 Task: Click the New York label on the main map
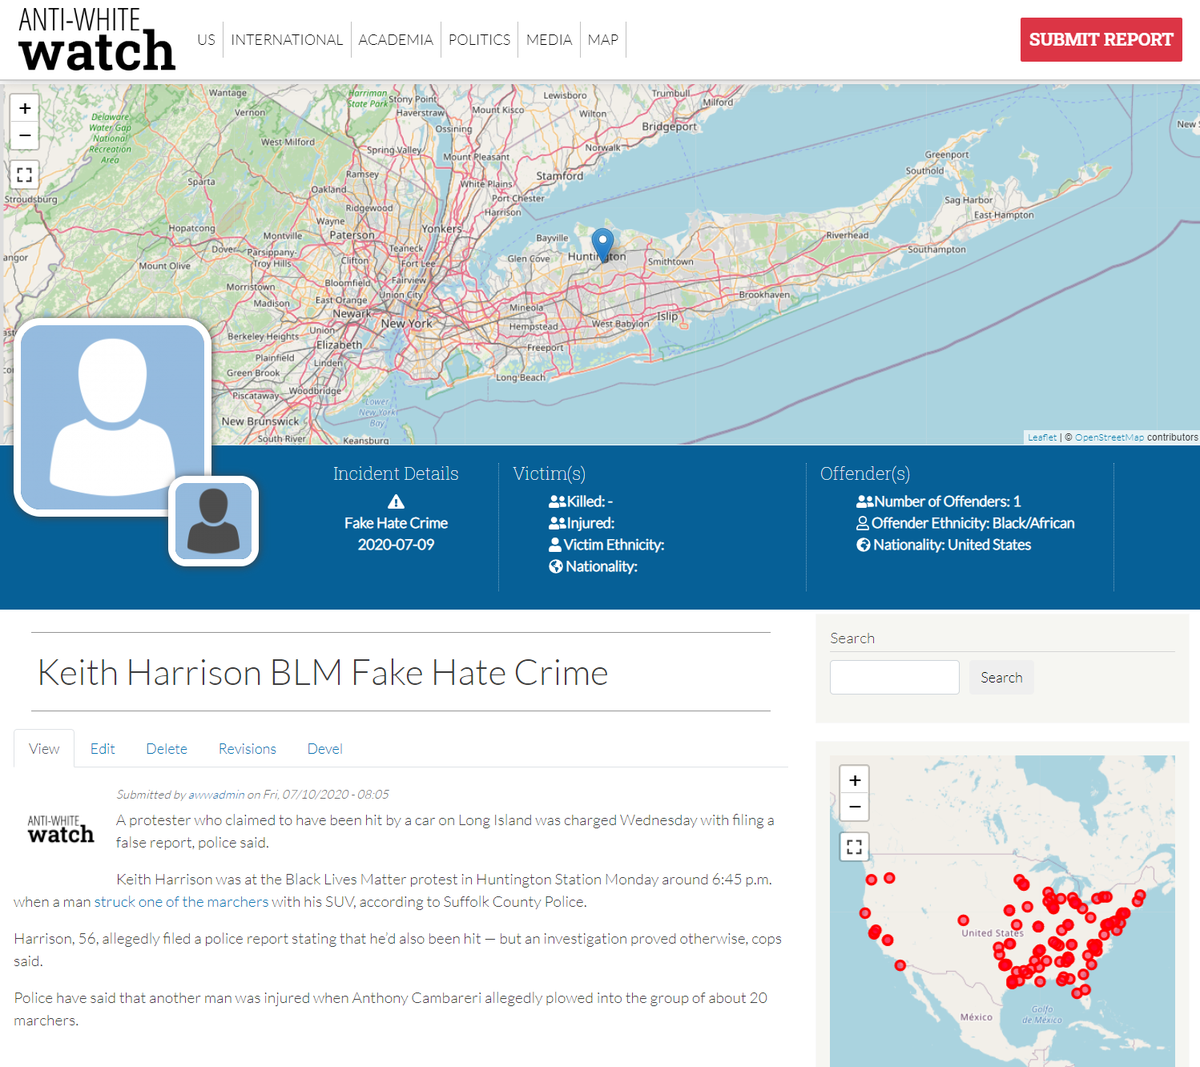click(406, 324)
